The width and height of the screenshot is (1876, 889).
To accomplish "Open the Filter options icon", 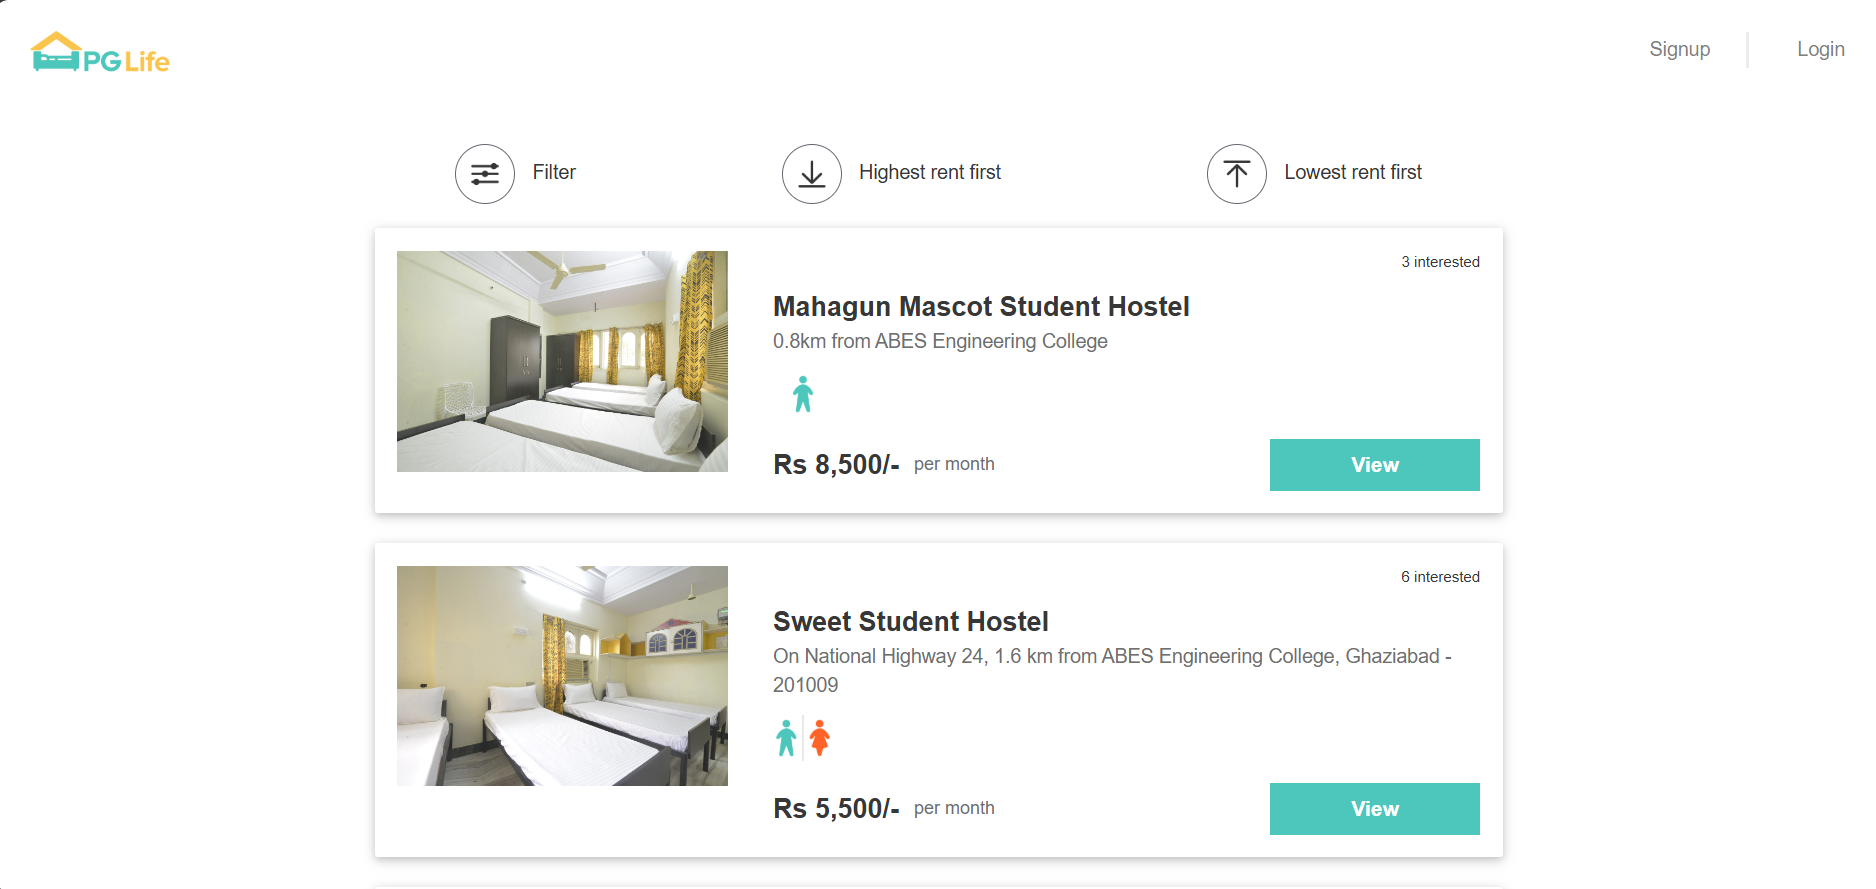I will pos(485,174).
